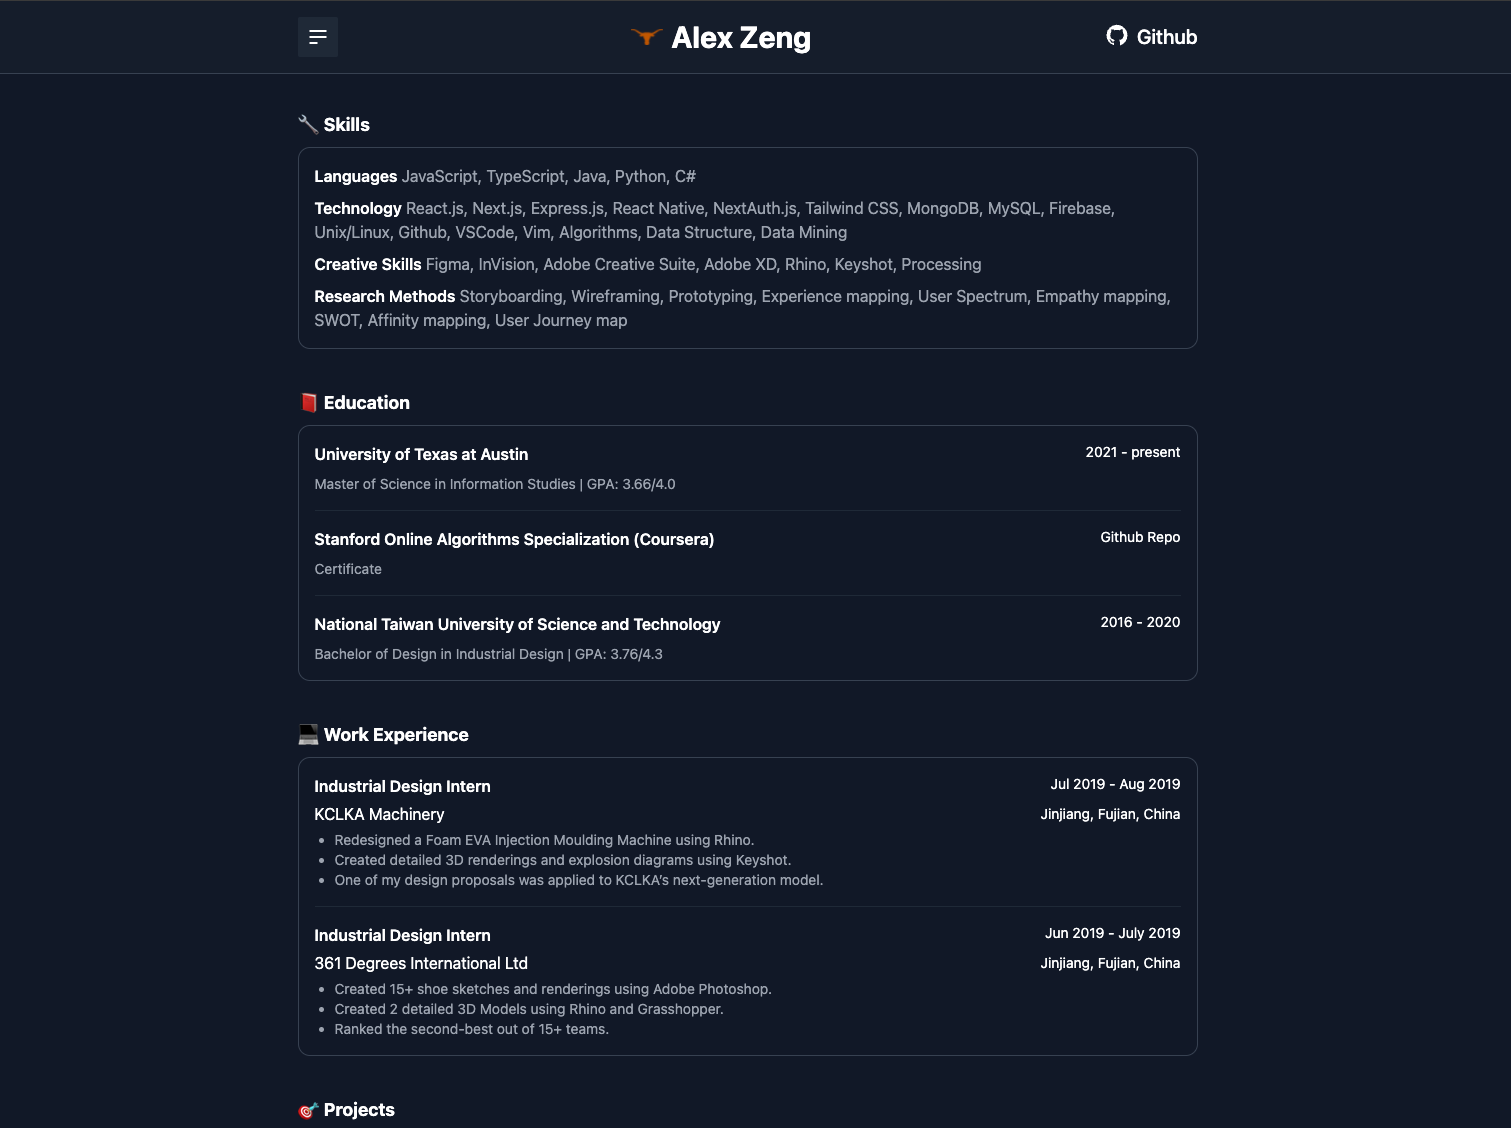
Task: Click the dart icon beside Projects
Action: coord(308,1110)
